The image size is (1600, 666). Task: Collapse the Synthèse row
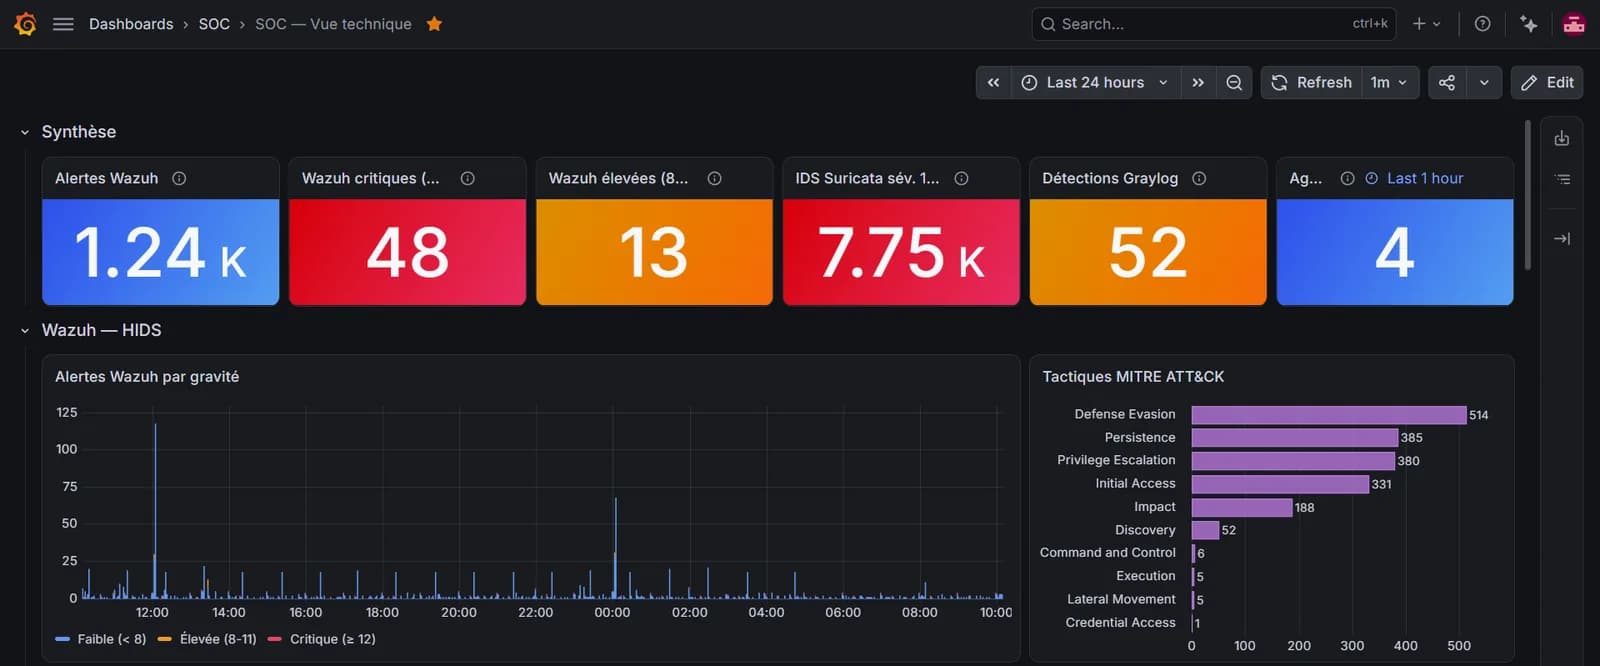tap(25, 132)
